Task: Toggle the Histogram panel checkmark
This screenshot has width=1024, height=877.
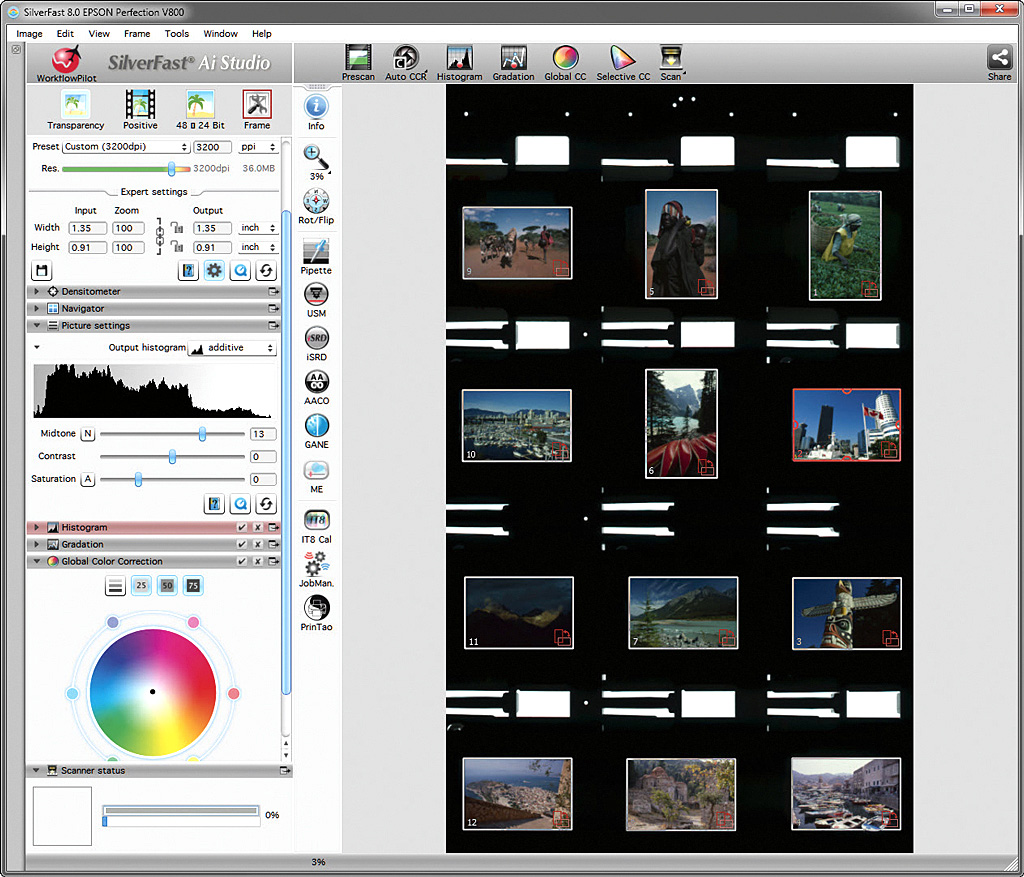Action: 242,528
